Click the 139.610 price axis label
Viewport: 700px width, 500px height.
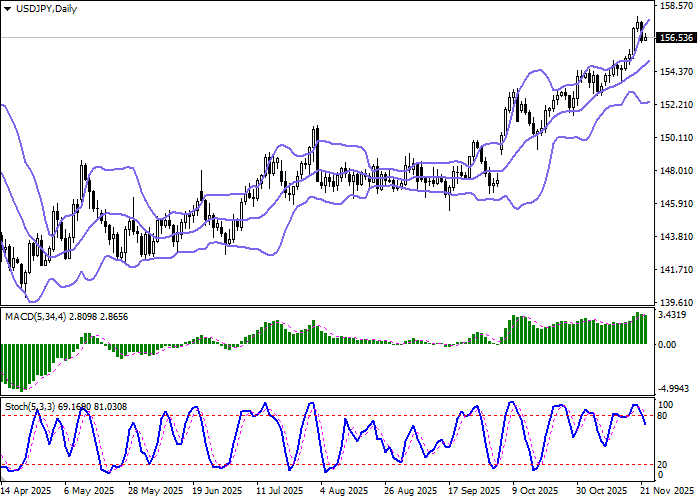pyautogui.click(x=676, y=302)
